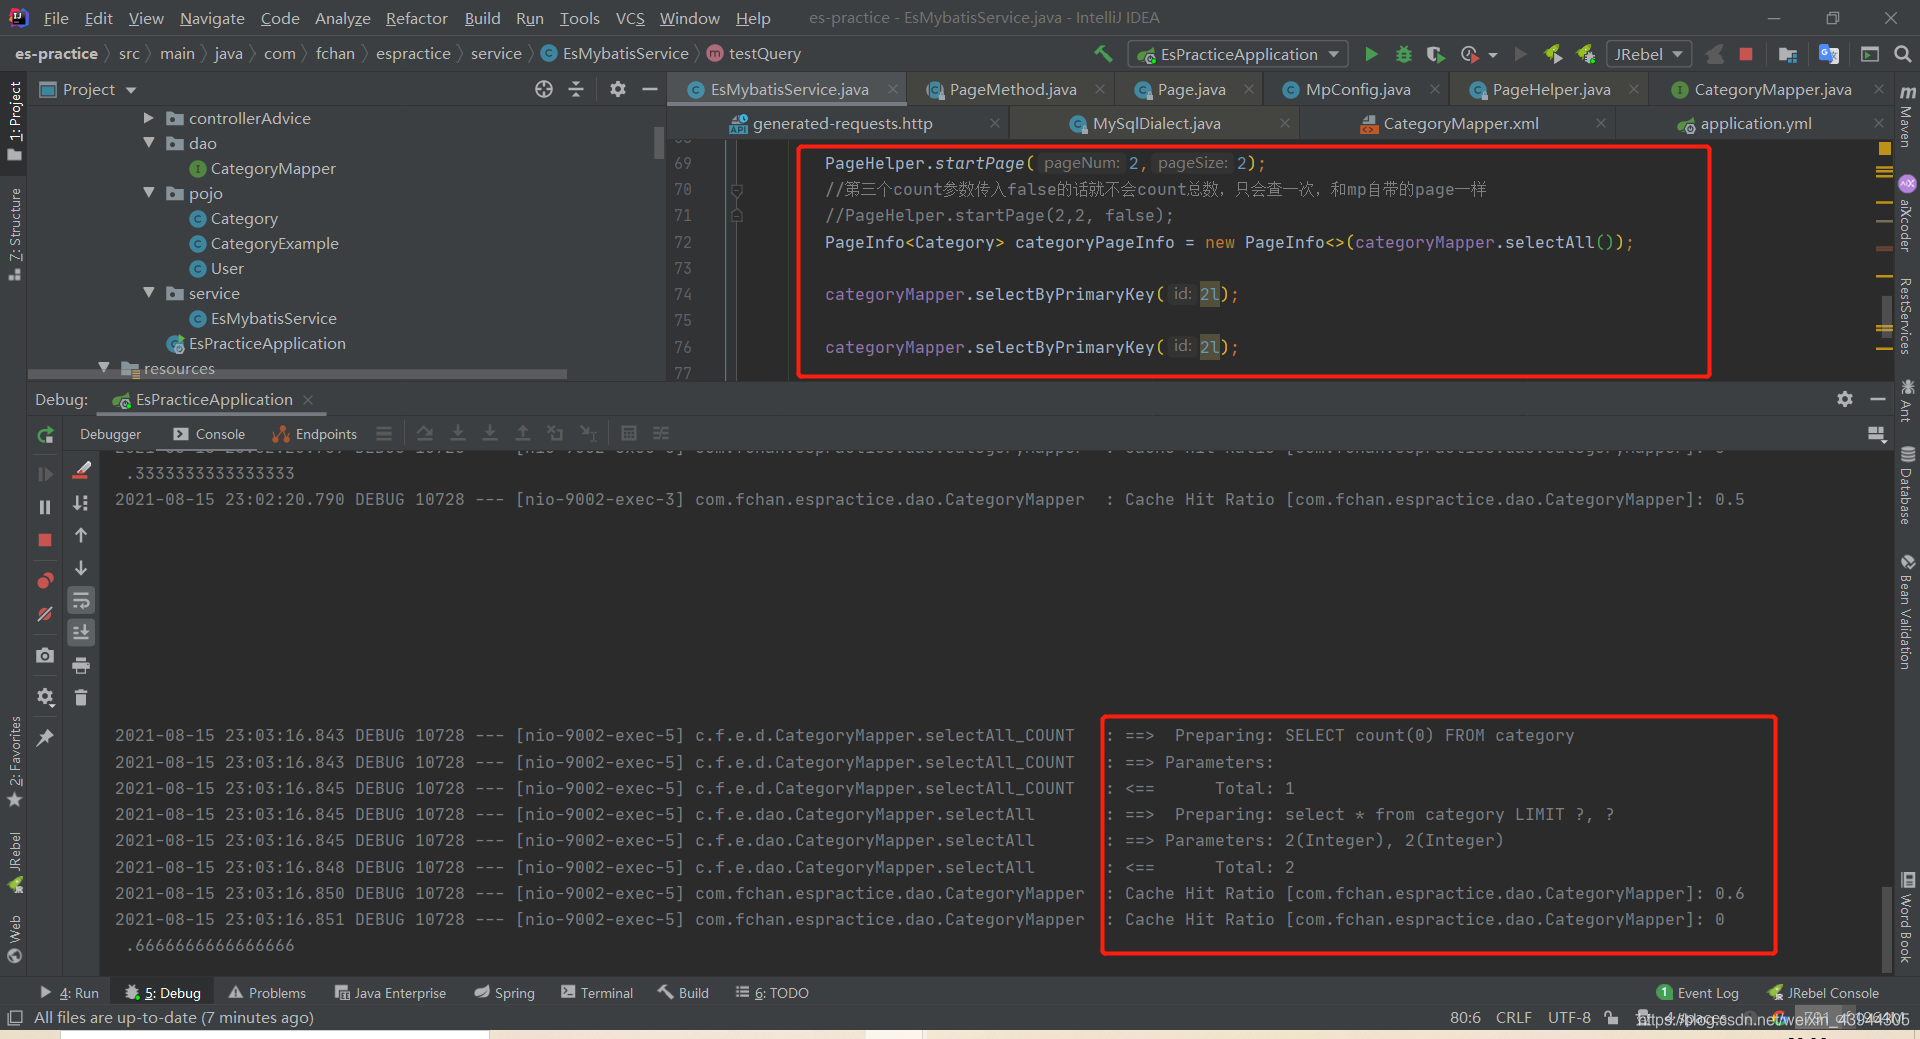View breakpoints with double red circles icon
Viewport: 1920px width, 1039px height.
click(45, 580)
